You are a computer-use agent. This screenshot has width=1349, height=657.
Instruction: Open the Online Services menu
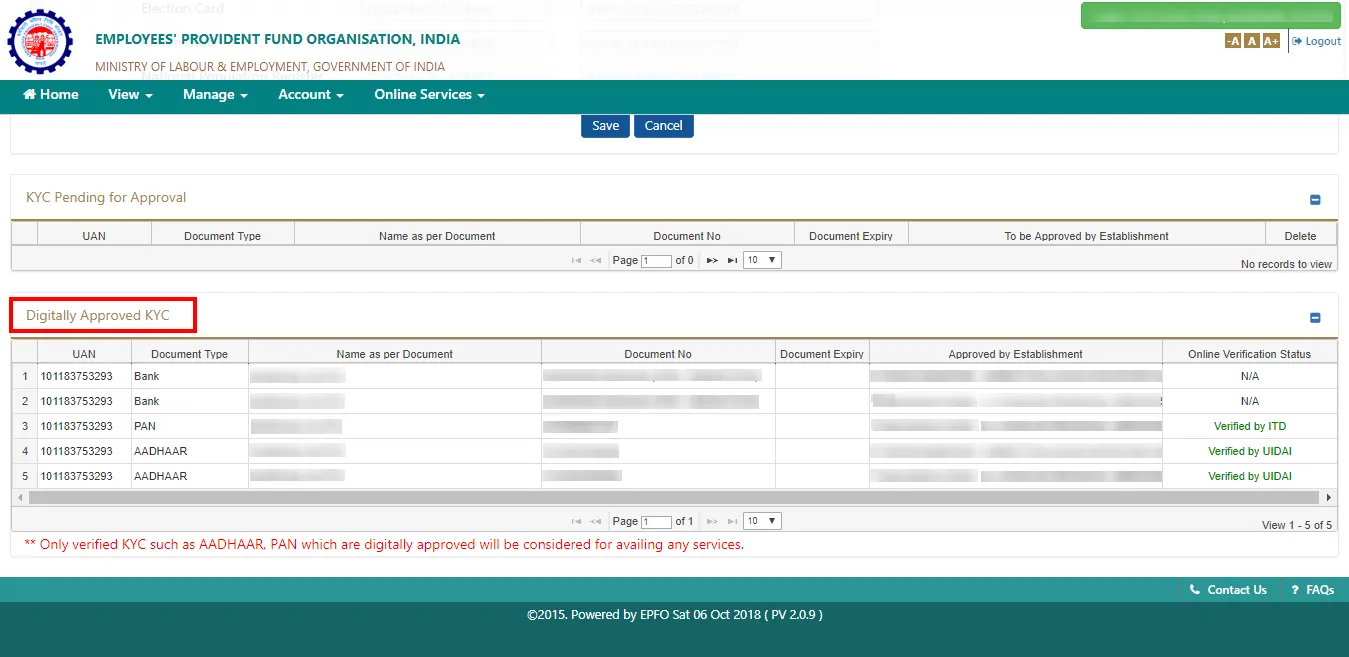(x=429, y=94)
